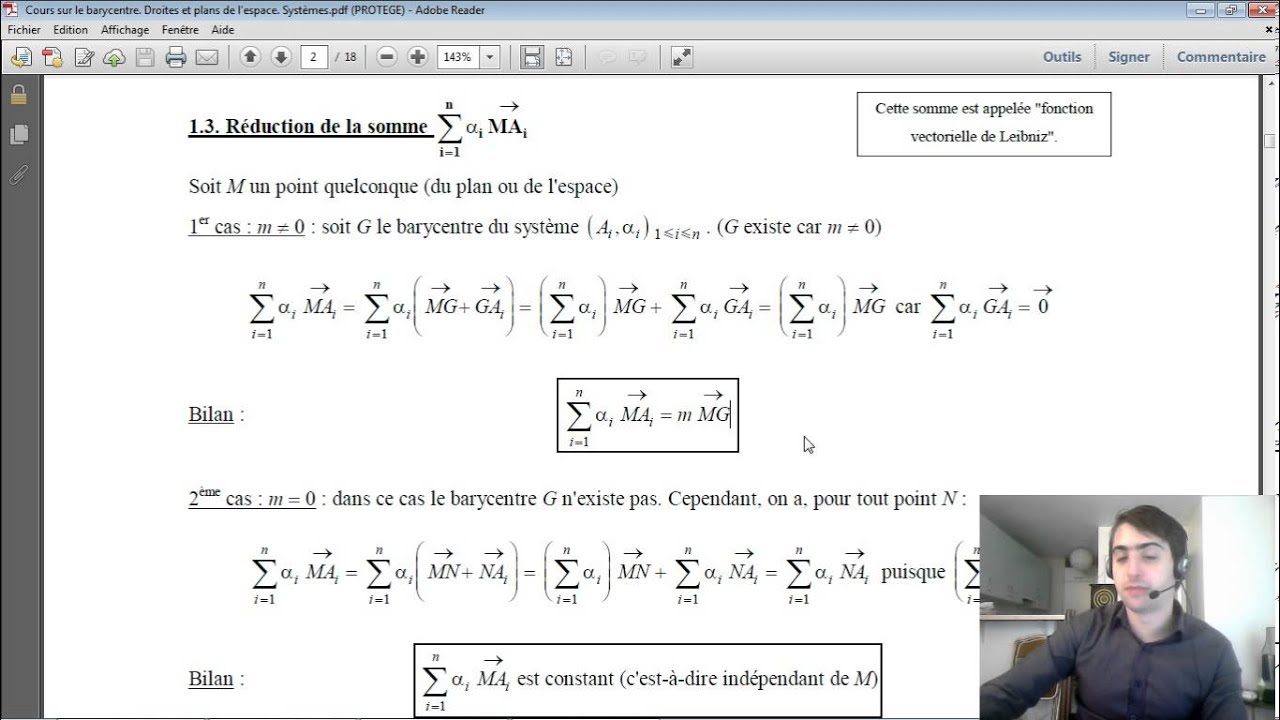Screen dimensions: 1280x720
Task: Zoom in with the plus button
Action: [x=418, y=57]
